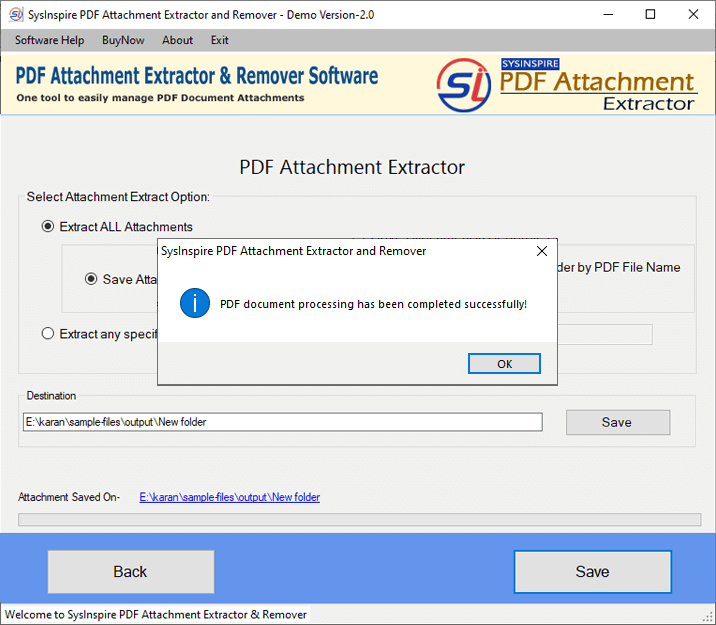Image resolution: width=716 pixels, height=625 pixels.
Task: Close the SysInspire message dialog
Action: pos(542,251)
